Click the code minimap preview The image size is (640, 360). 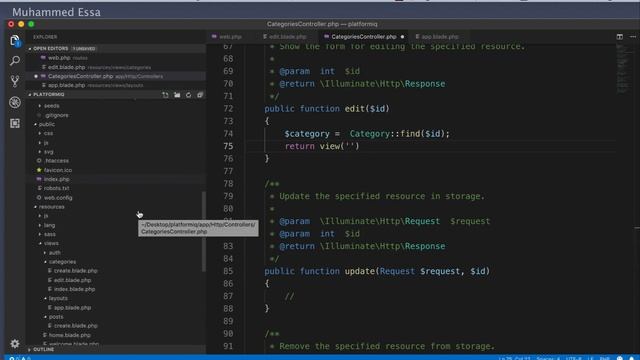622,69
